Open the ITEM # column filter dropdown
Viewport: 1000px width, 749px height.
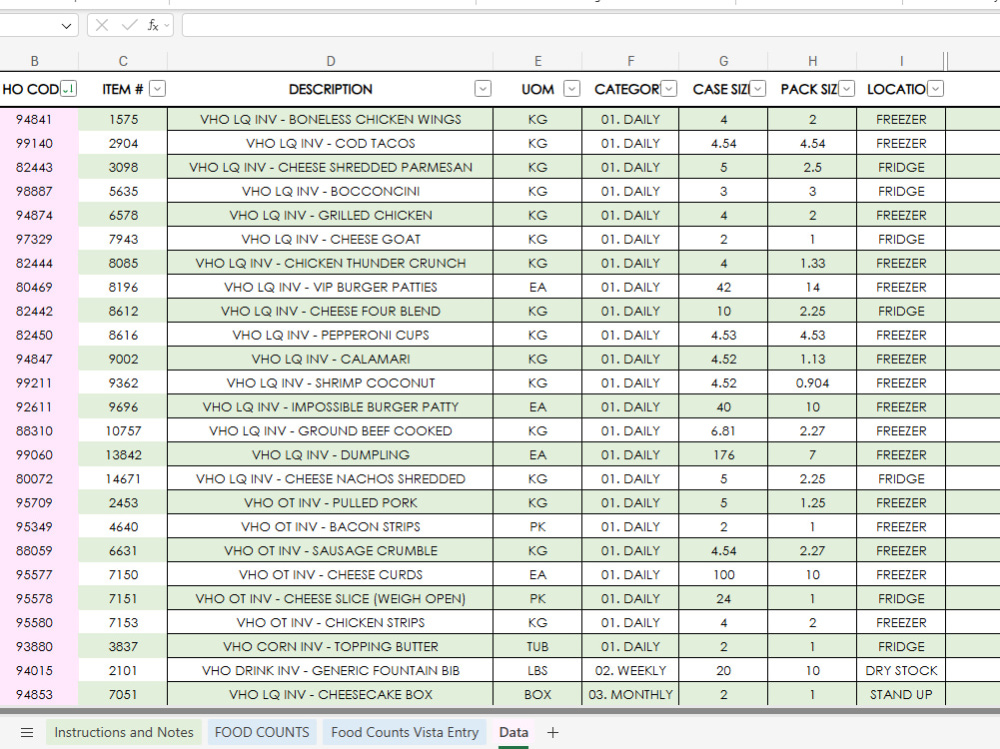[x=158, y=89]
